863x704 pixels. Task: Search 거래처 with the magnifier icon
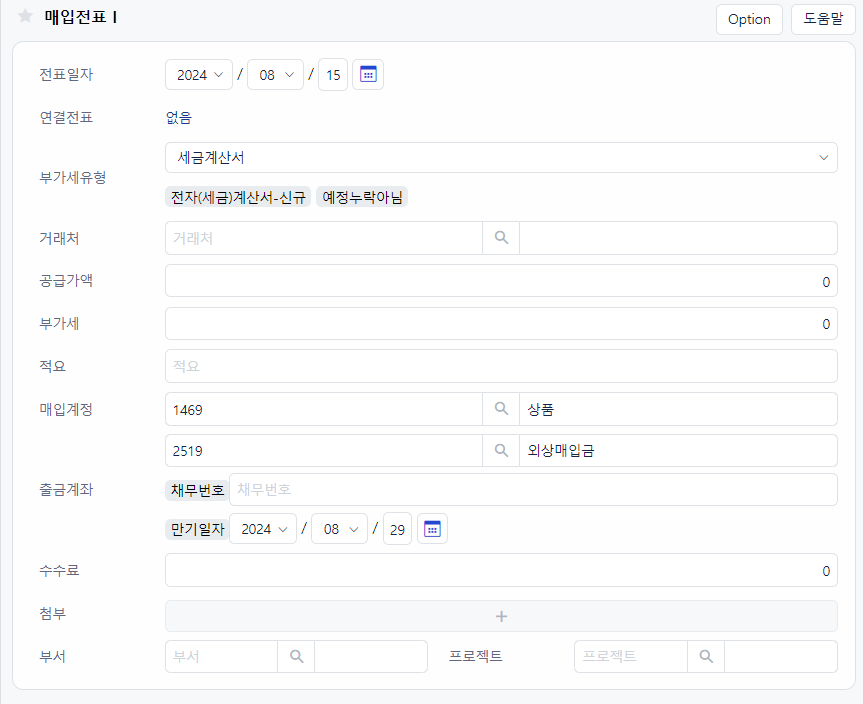501,238
